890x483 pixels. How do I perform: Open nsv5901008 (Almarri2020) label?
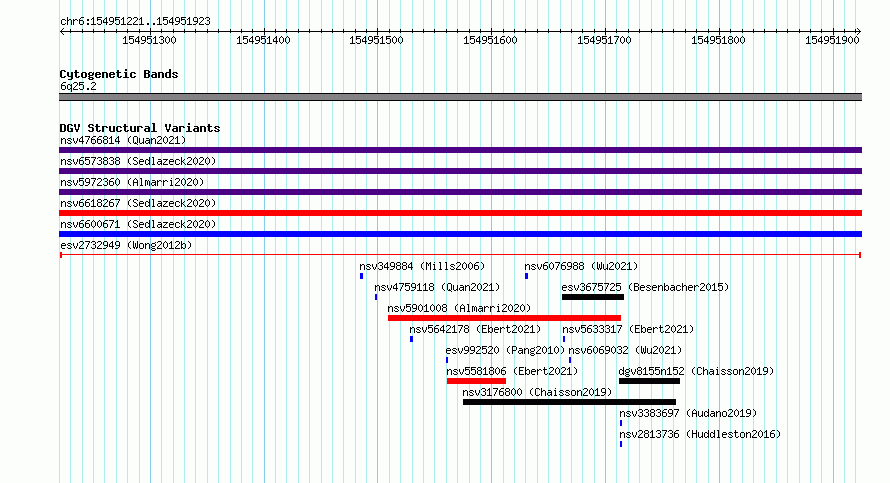[459, 308]
